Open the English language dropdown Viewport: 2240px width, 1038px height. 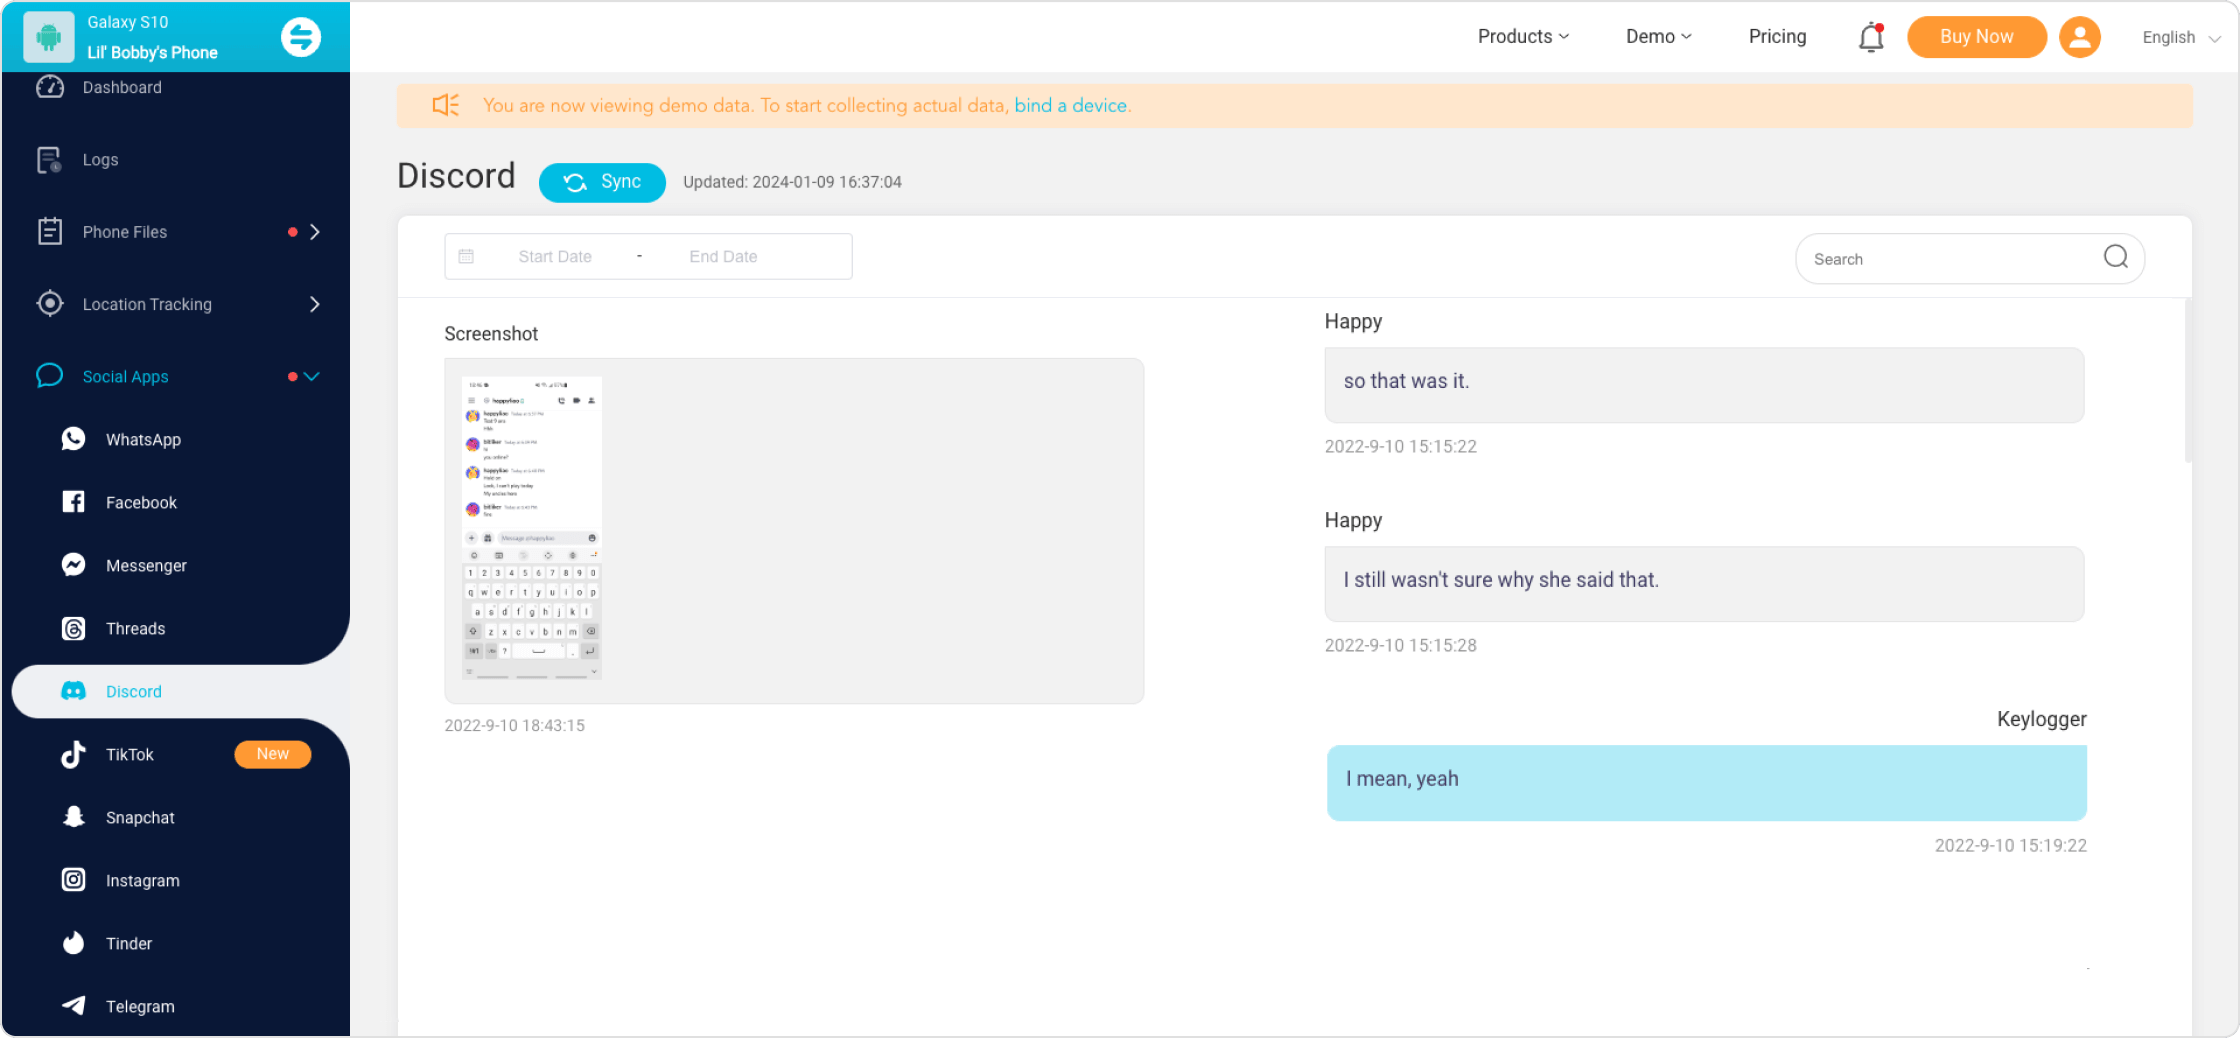click(x=2180, y=38)
